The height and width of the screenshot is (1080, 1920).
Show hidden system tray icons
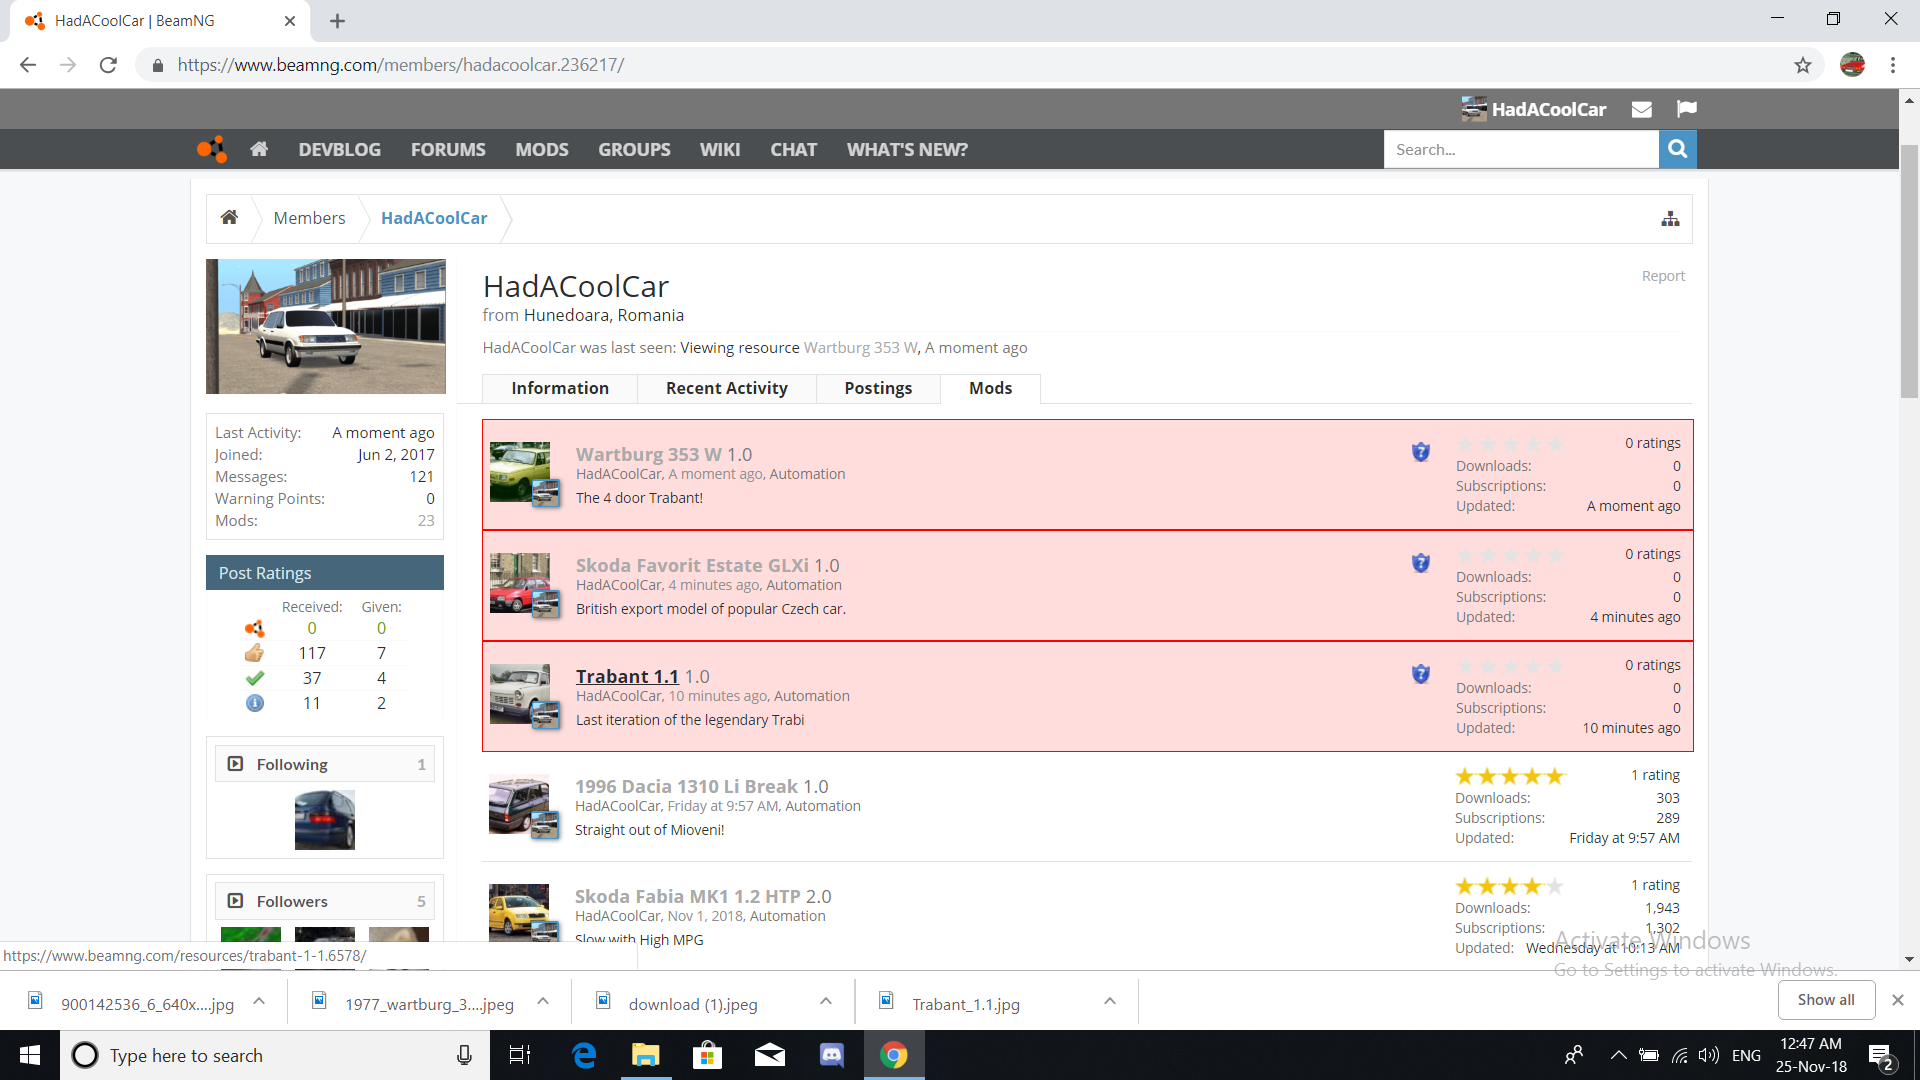(x=1618, y=1055)
